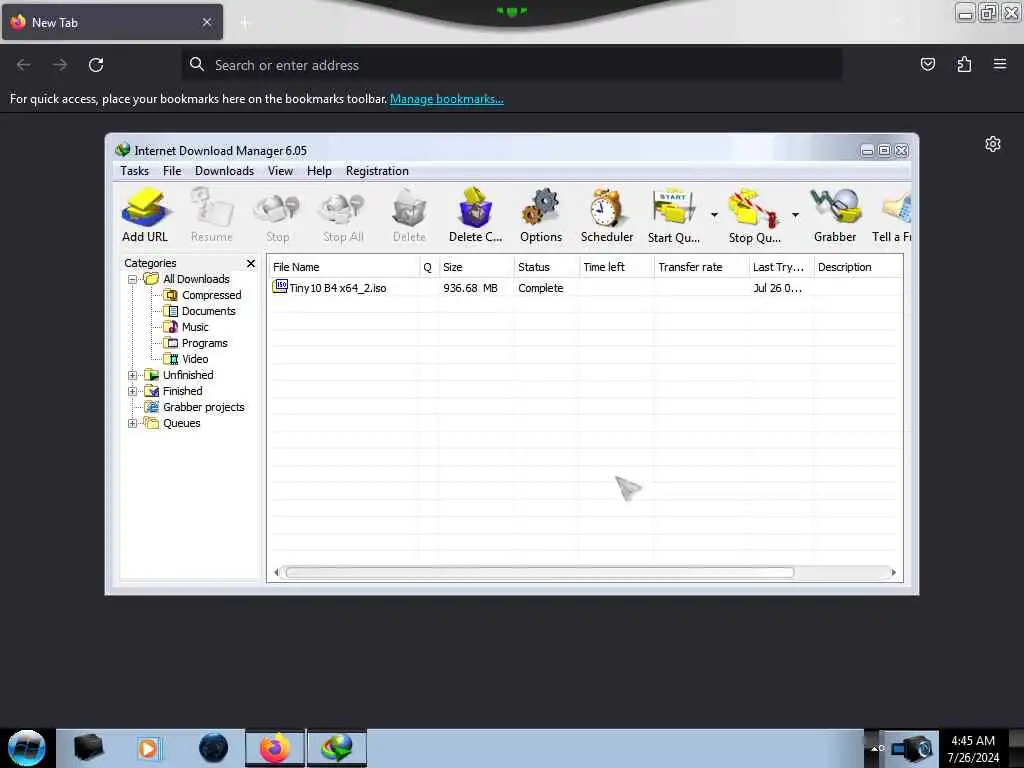The width and height of the screenshot is (1024, 768).
Task: Open IDM Options gear icon
Action: (x=541, y=215)
